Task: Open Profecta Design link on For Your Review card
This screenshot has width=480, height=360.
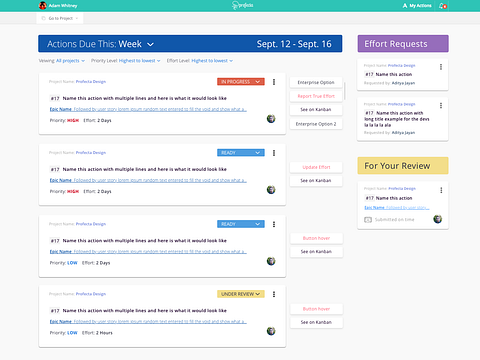Action: [x=402, y=188]
